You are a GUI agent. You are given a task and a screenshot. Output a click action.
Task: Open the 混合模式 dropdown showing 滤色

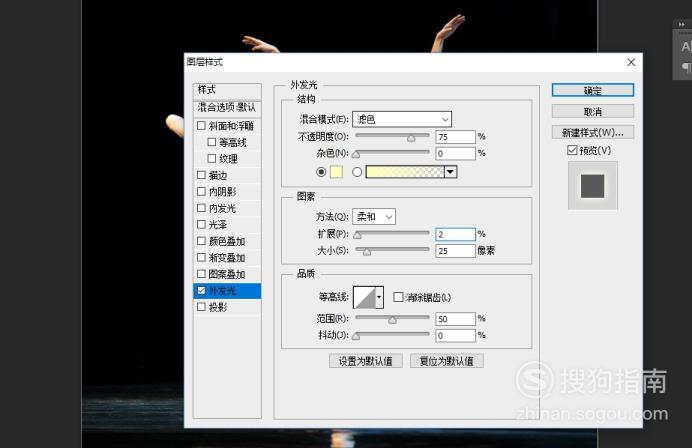click(402, 119)
